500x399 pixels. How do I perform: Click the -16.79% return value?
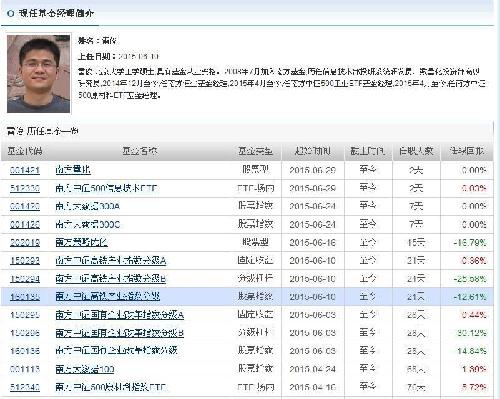470,242
